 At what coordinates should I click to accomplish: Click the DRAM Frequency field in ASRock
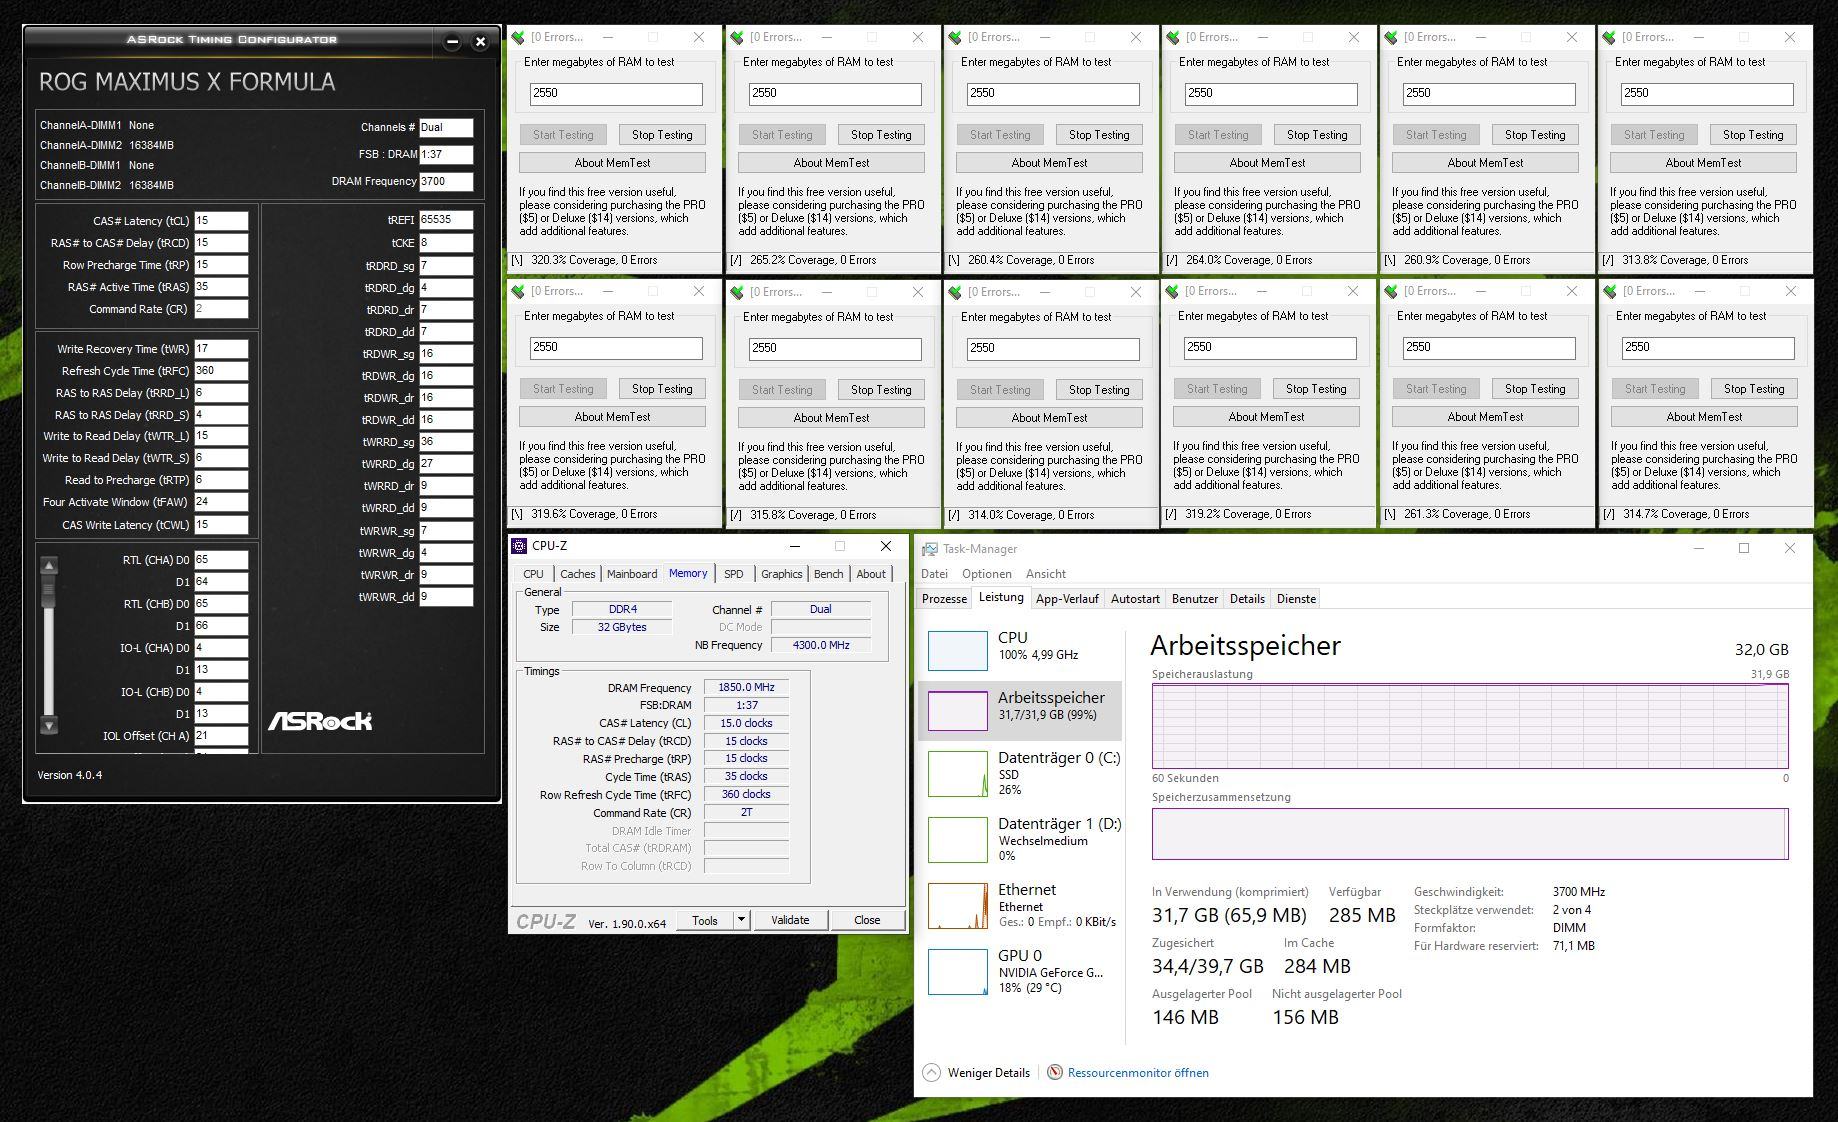pos(446,182)
